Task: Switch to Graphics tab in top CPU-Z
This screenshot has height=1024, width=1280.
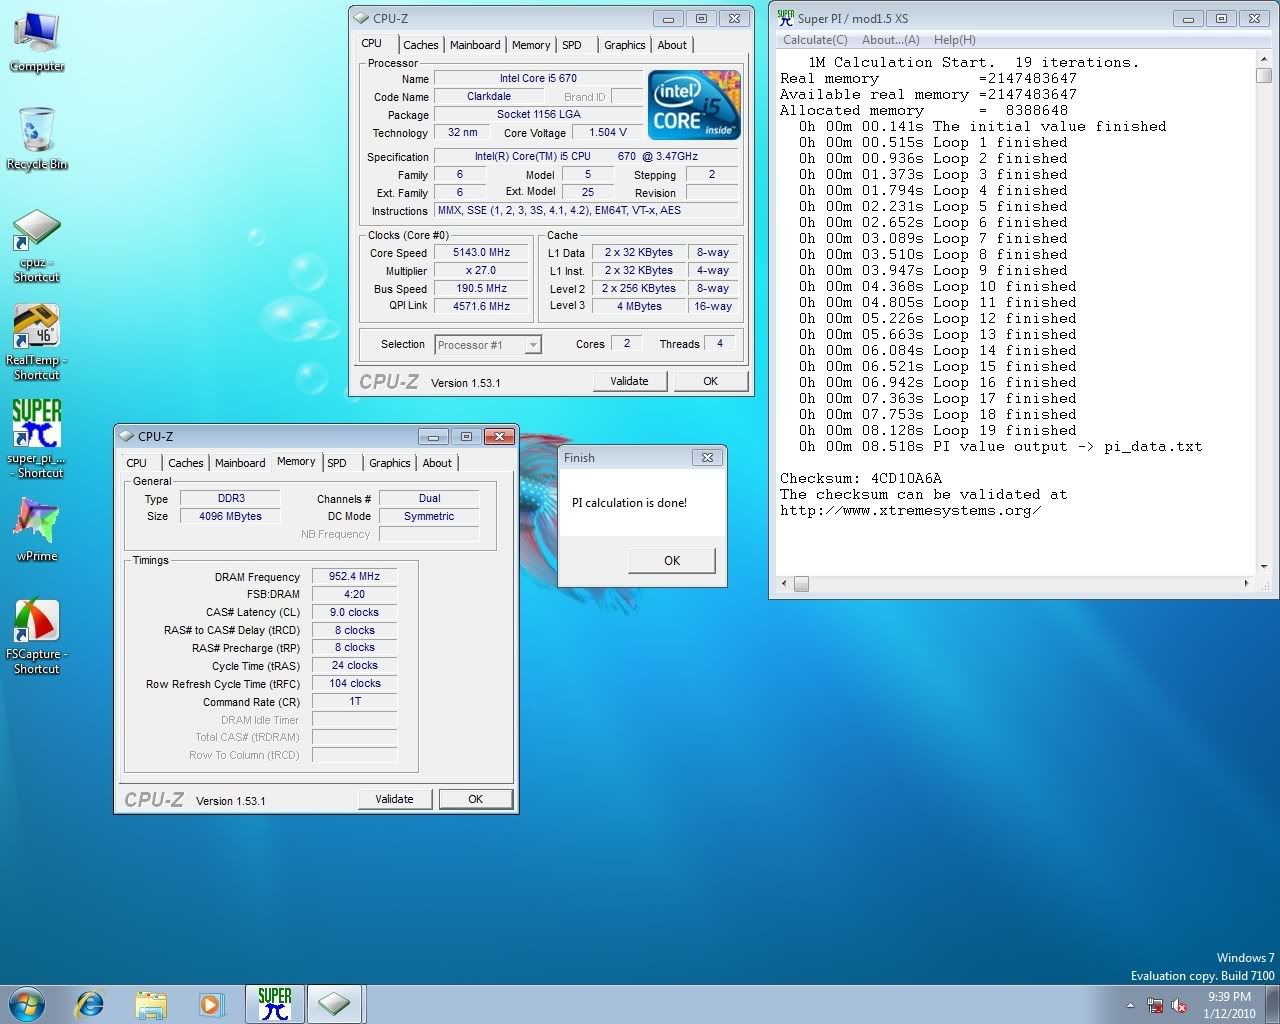Action: point(624,45)
